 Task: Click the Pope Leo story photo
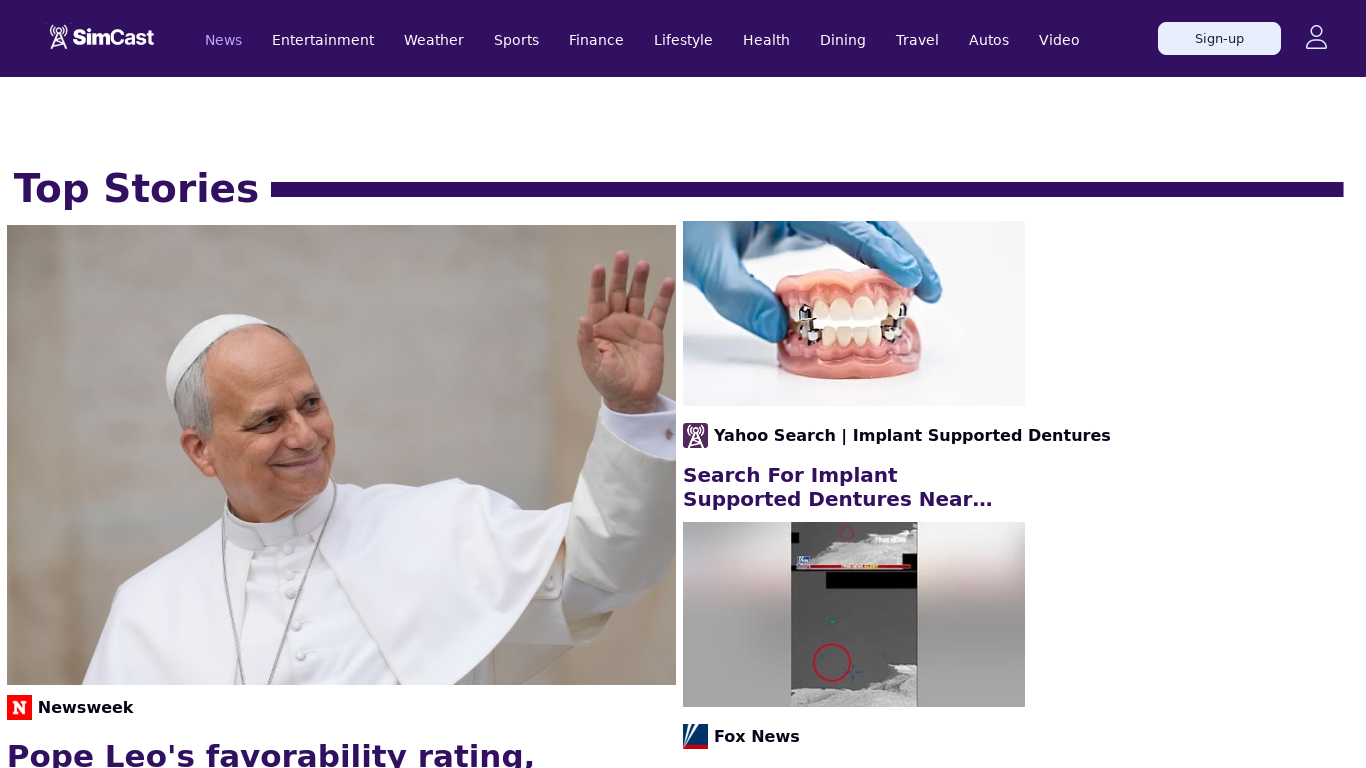(341, 455)
